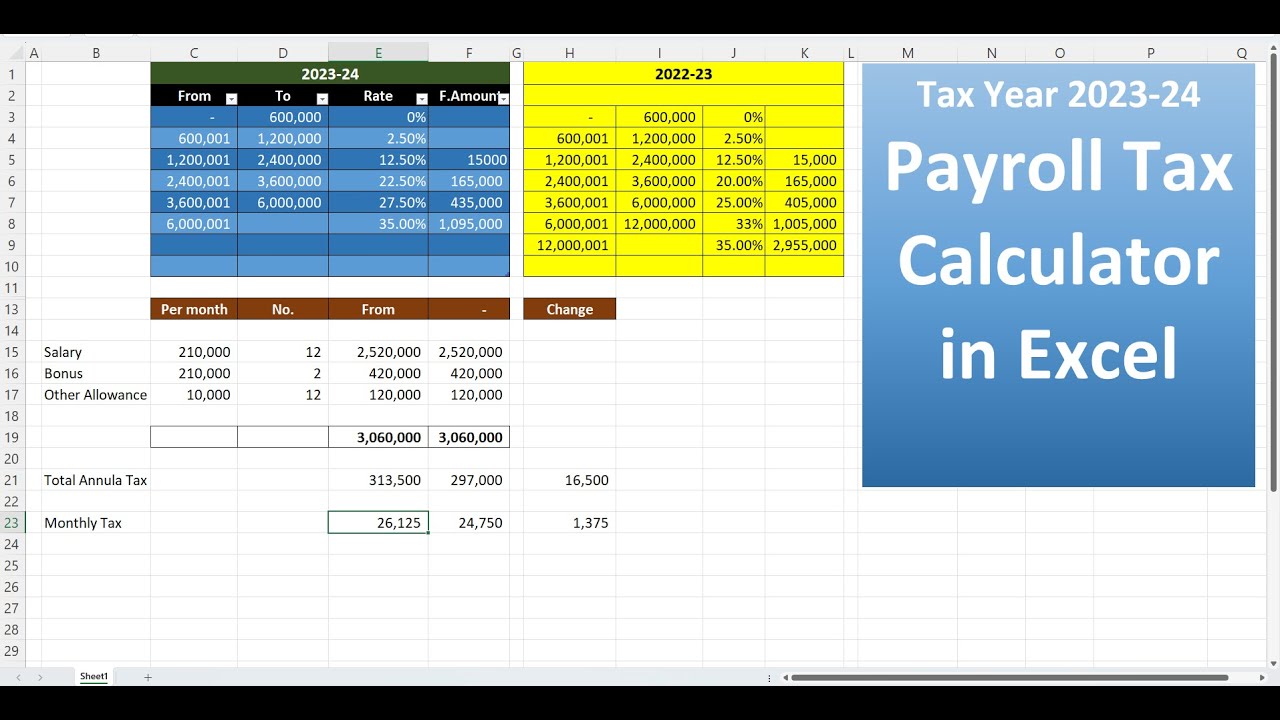Select the Other Allowance cell 120,000 in column F
1280x720 pixels.
(469, 395)
